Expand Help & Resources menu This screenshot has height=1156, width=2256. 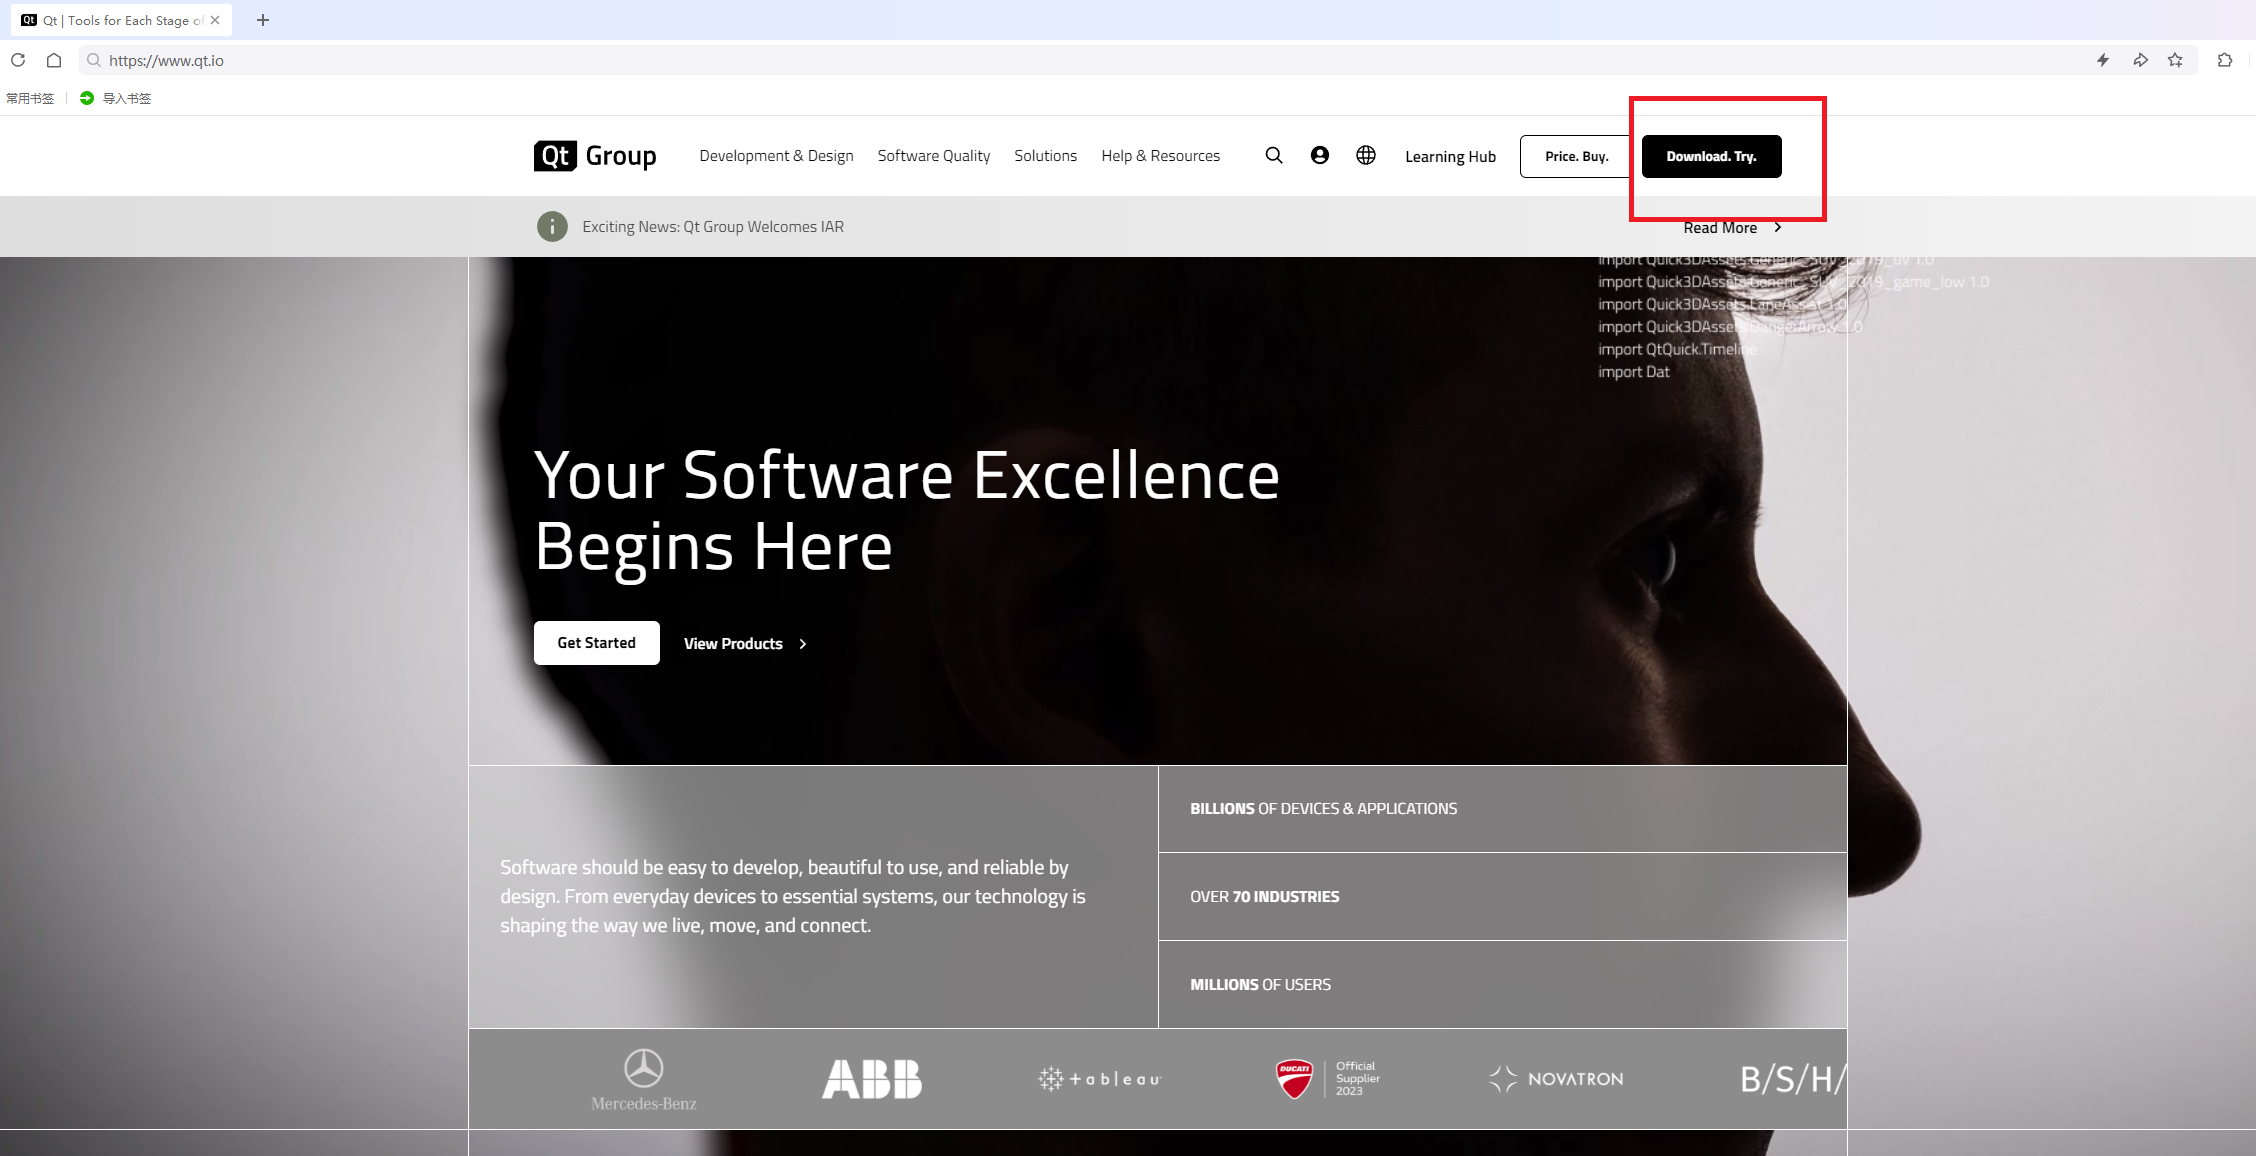tap(1160, 156)
